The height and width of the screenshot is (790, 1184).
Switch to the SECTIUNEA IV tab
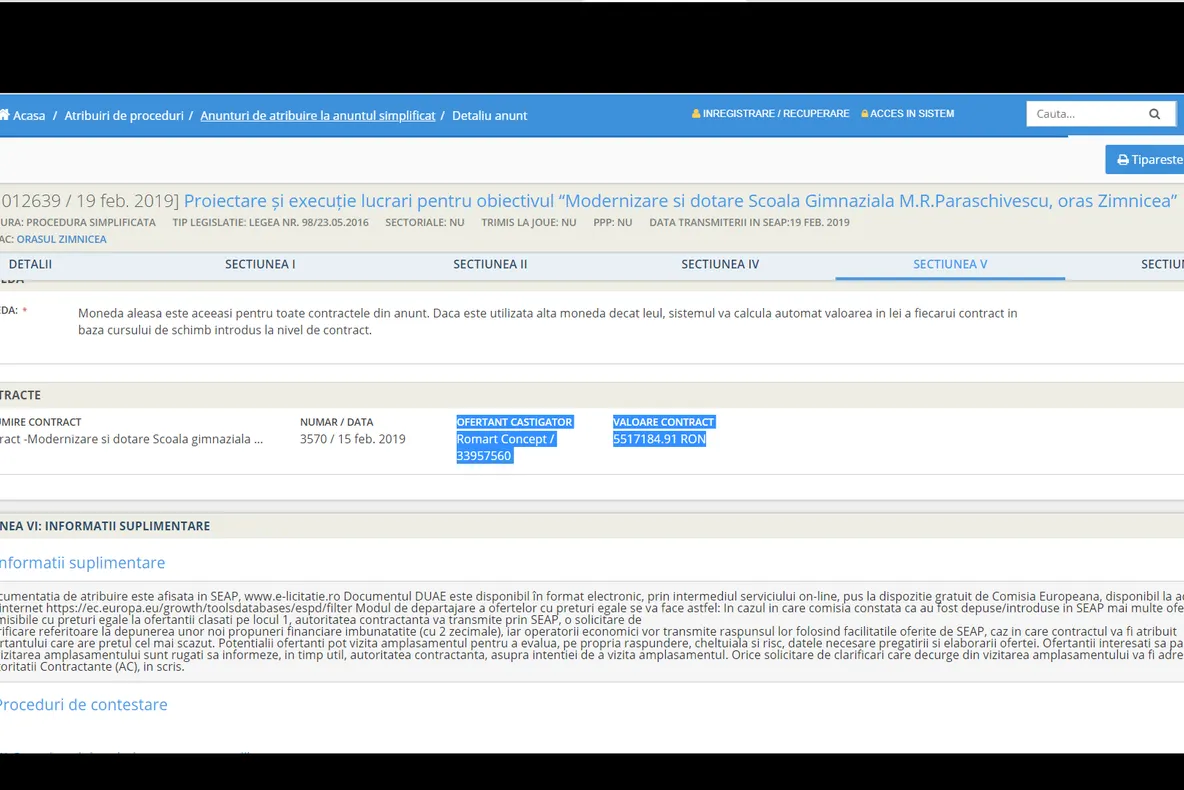pos(720,264)
